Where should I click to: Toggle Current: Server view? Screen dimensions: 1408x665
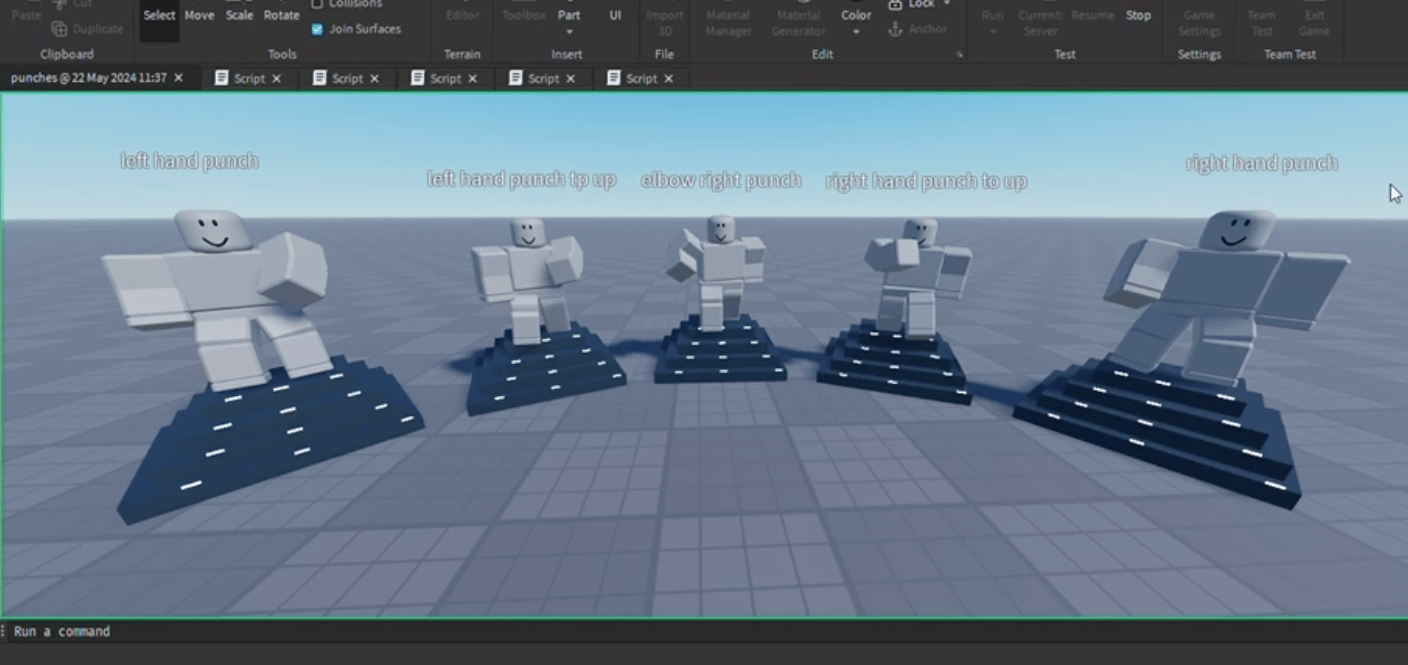click(1040, 22)
